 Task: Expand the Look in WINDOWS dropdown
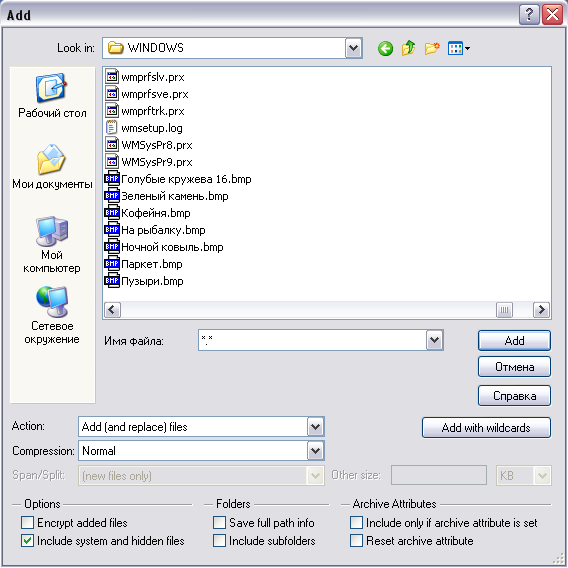pos(354,48)
